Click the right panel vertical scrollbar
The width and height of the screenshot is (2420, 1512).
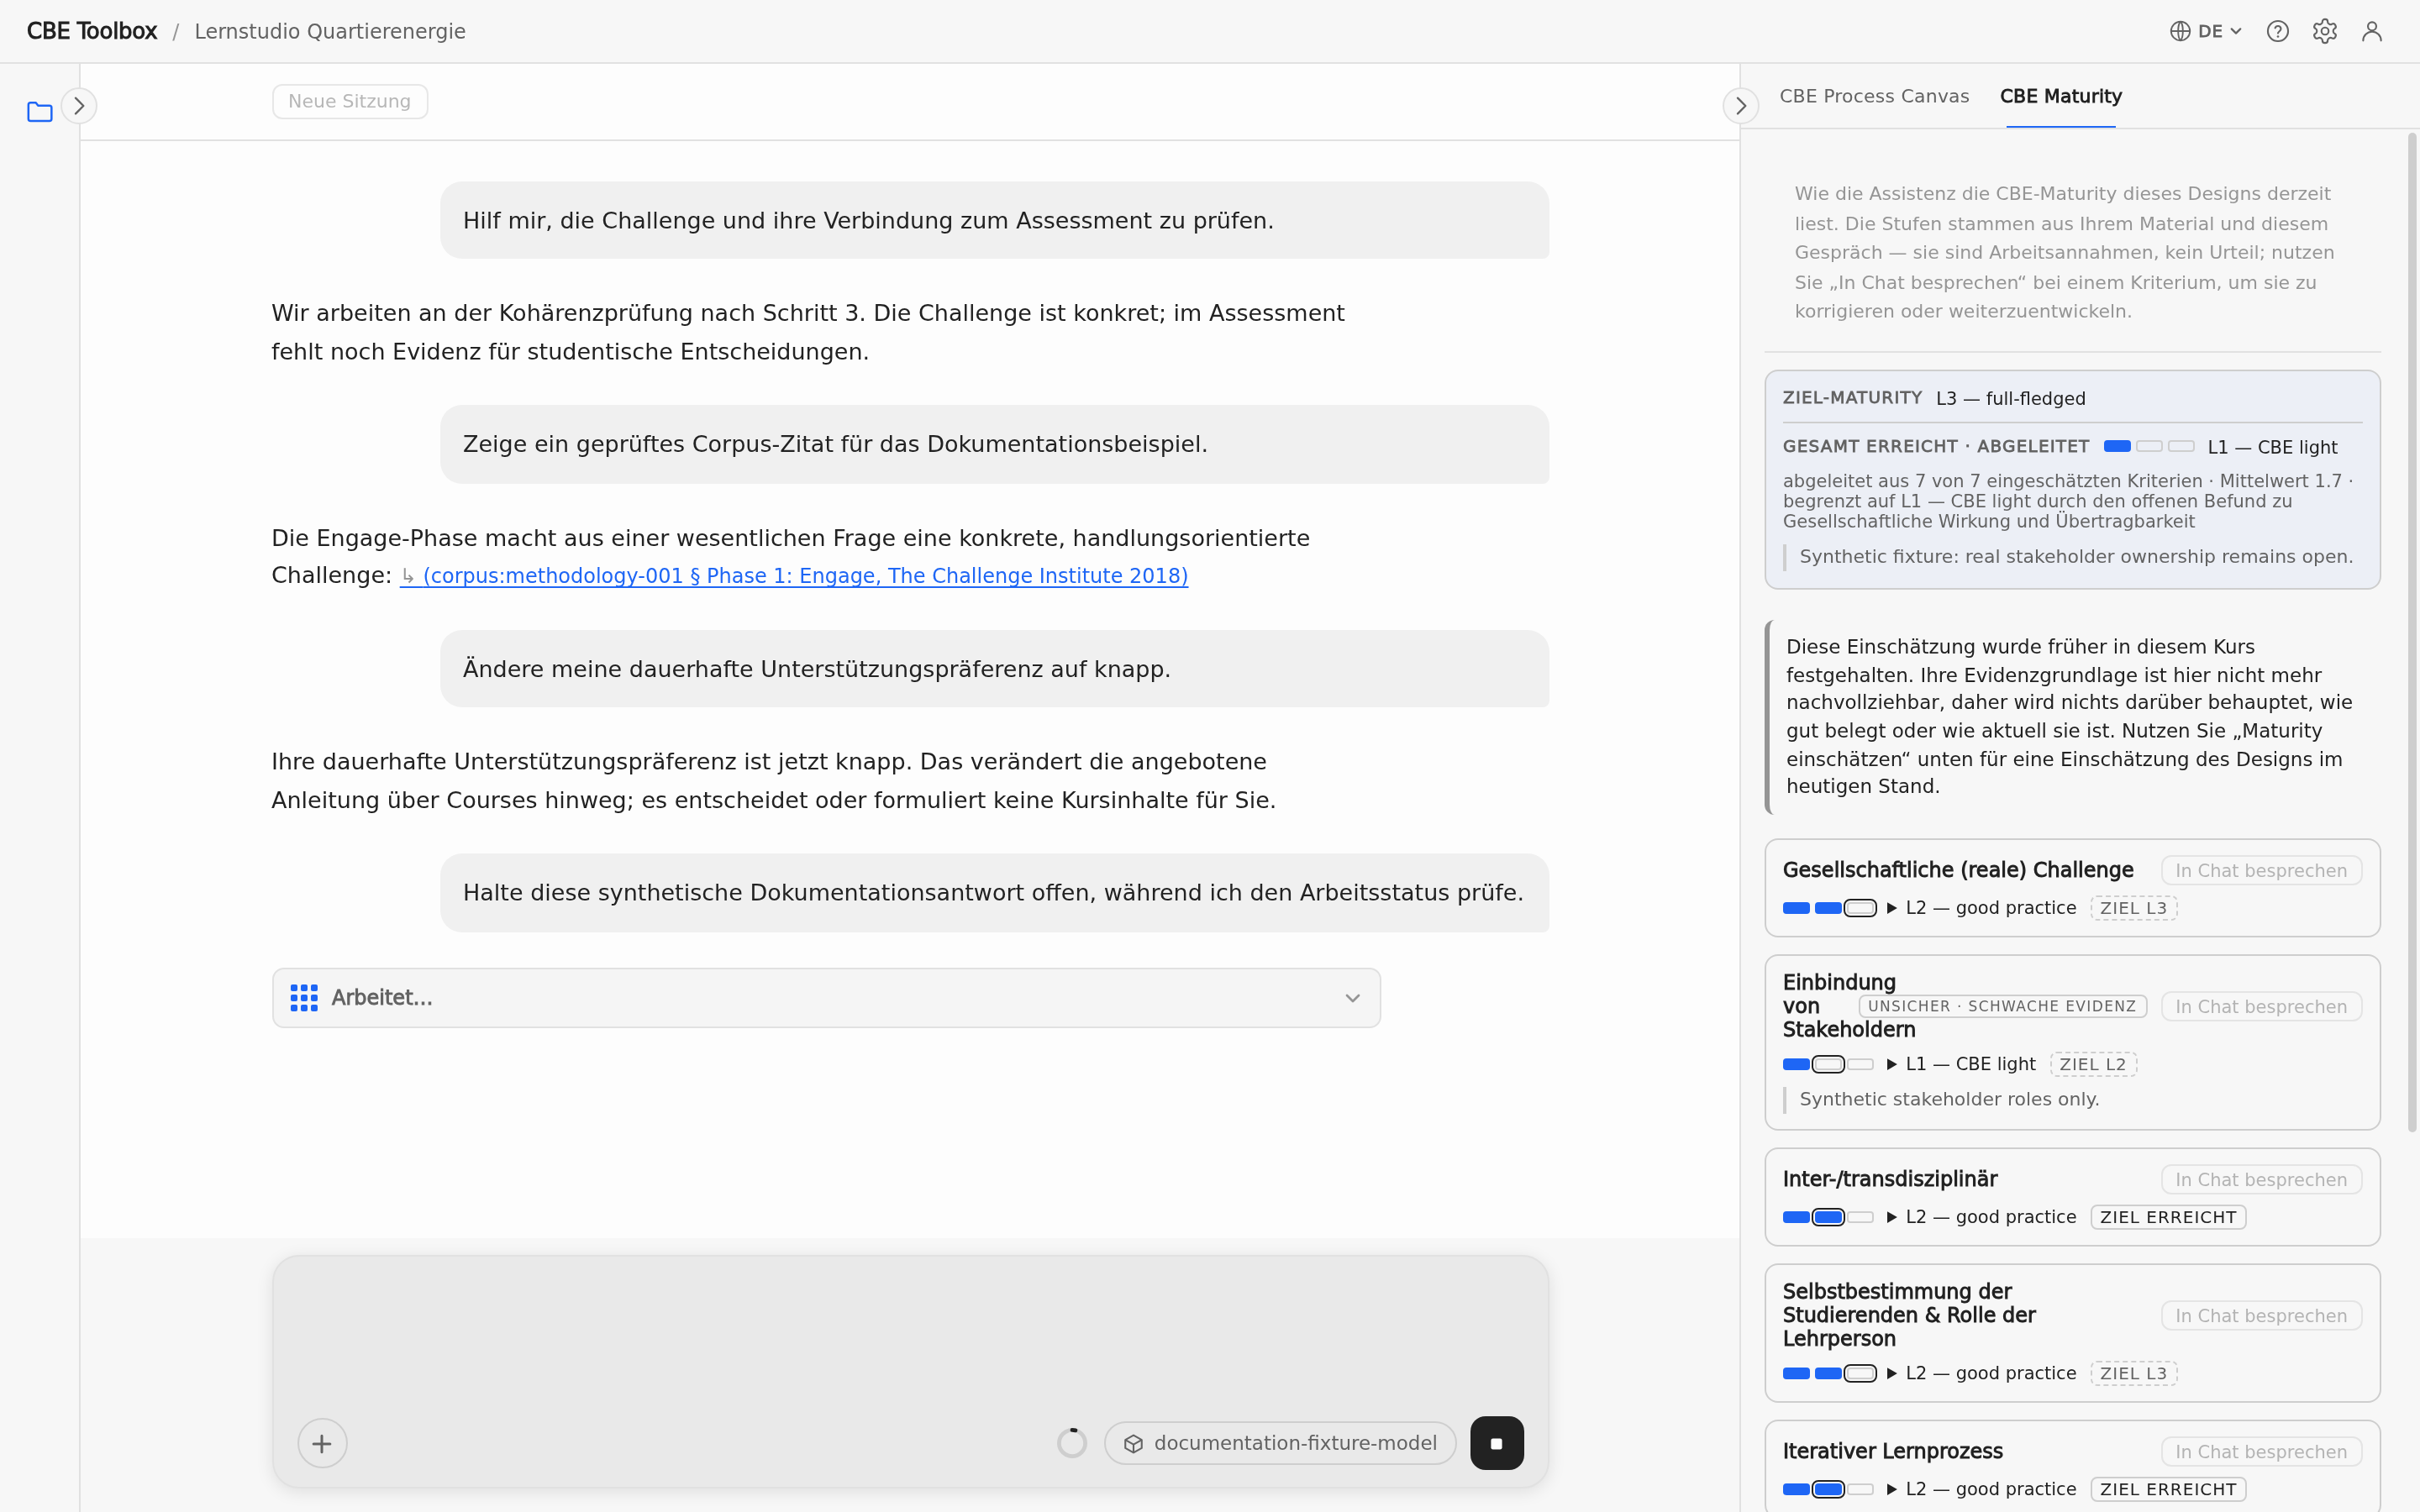[2412, 632]
